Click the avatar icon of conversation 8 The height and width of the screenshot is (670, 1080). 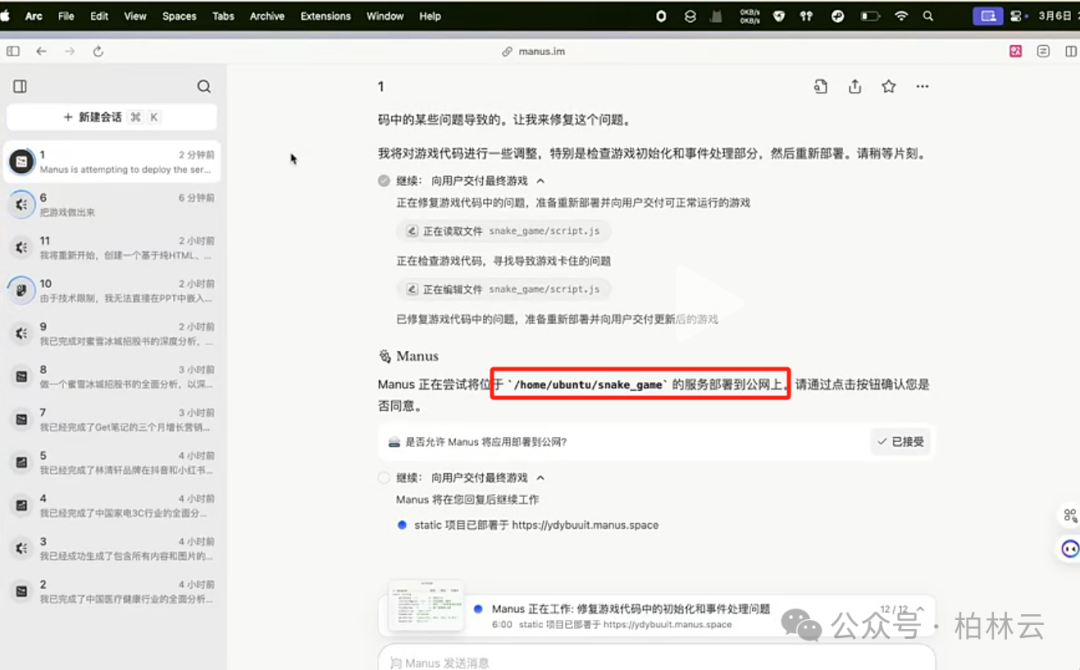[x=21, y=377]
